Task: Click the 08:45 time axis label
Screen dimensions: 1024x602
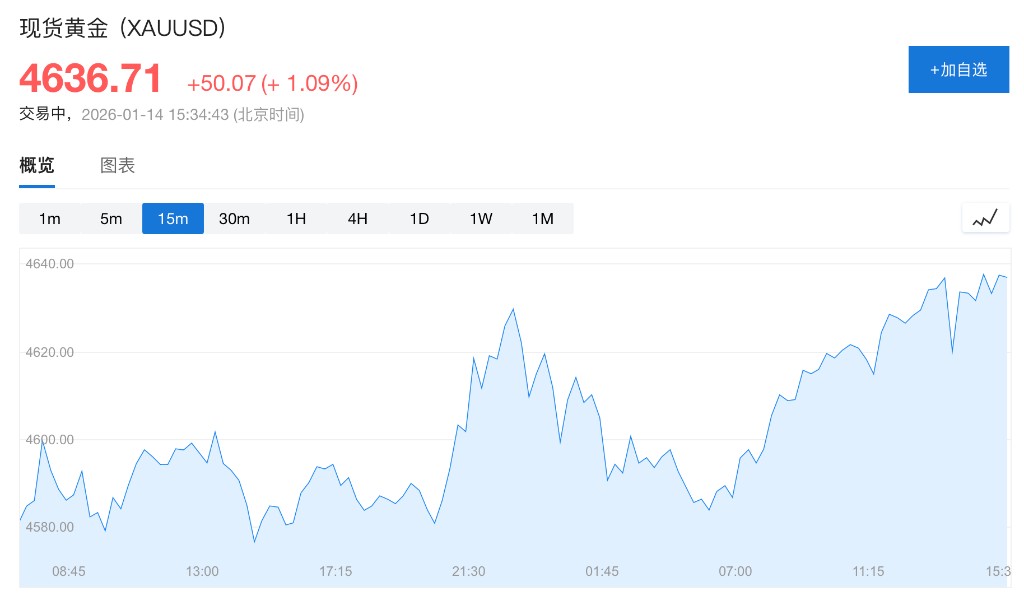Action: tap(69, 571)
